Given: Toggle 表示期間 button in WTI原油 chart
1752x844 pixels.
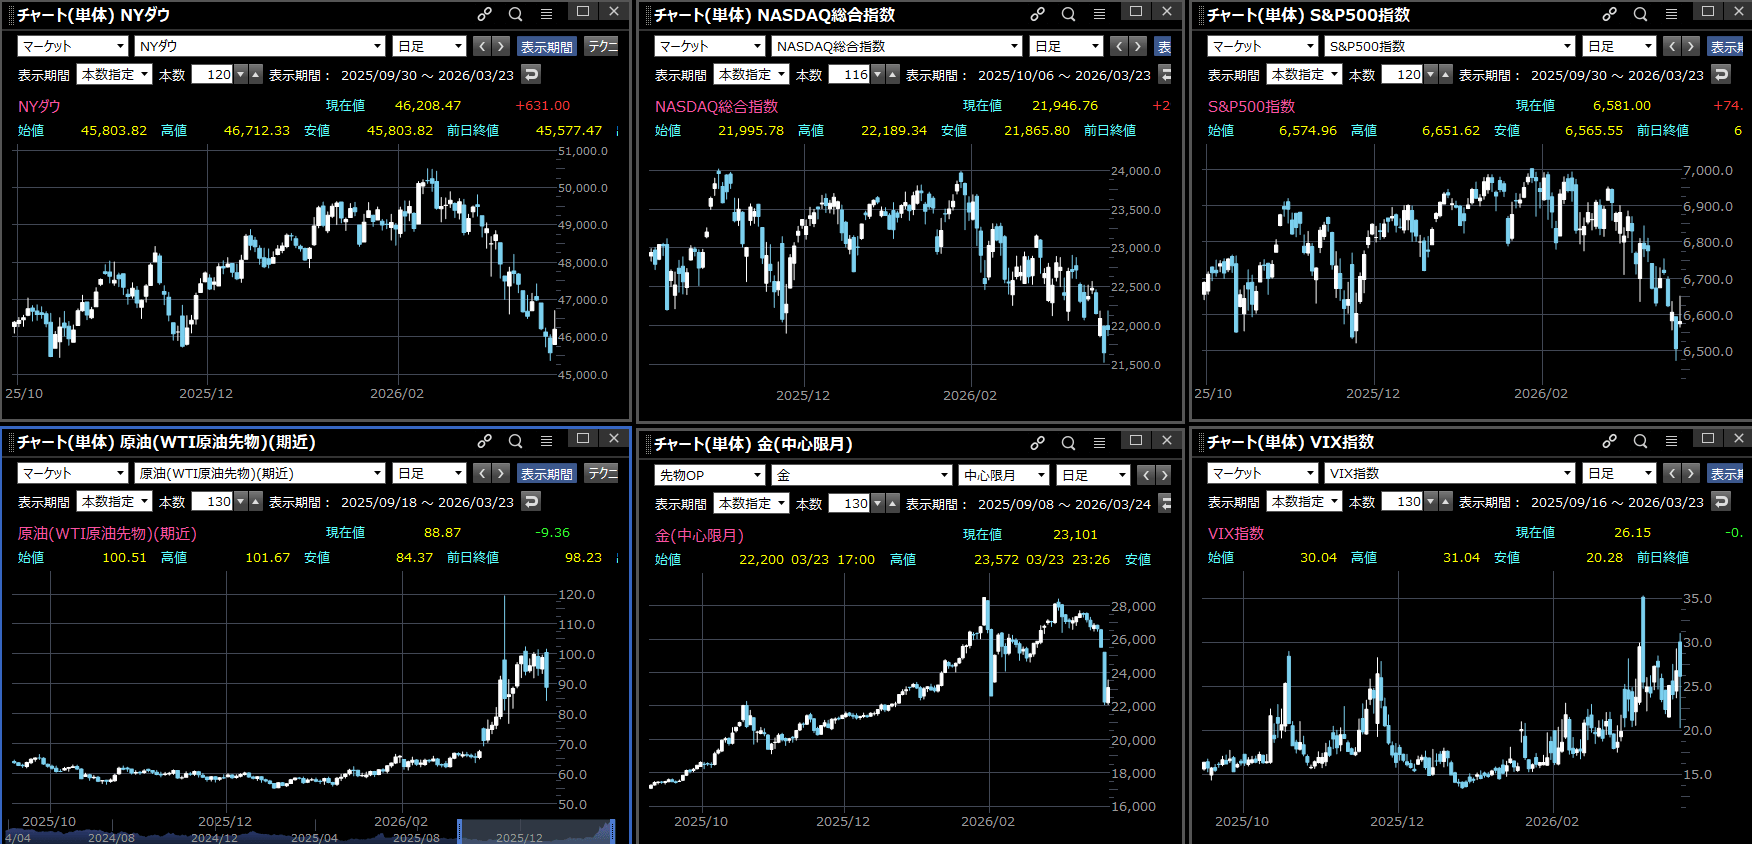Looking at the screenshot, I should pos(547,473).
